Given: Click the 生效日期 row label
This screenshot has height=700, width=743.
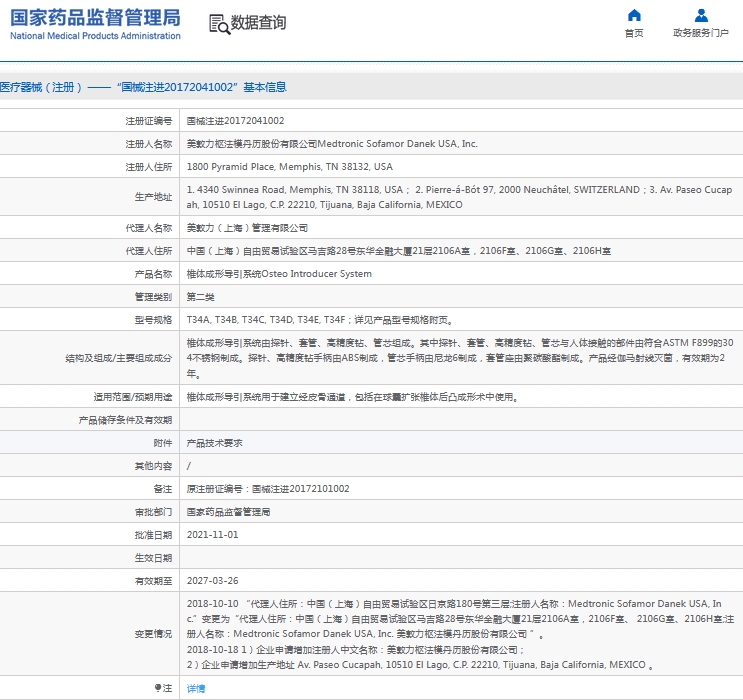Looking at the screenshot, I should 153,558.
